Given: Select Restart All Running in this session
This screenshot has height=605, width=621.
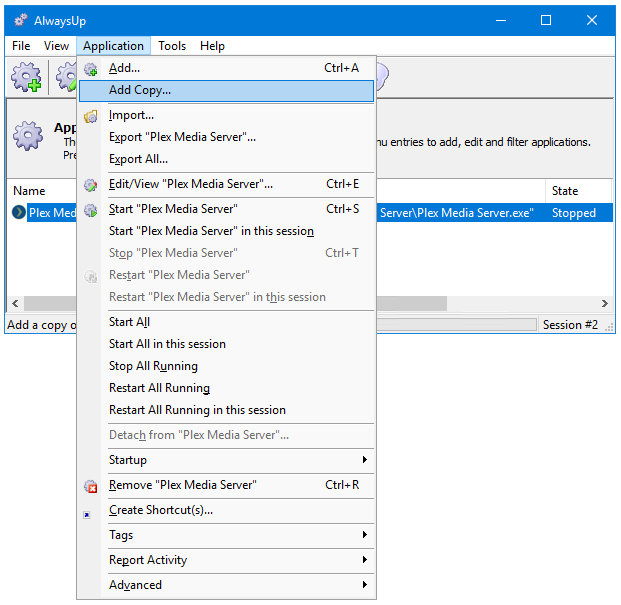Looking at the screenshot, I should [x=227, y=410].
